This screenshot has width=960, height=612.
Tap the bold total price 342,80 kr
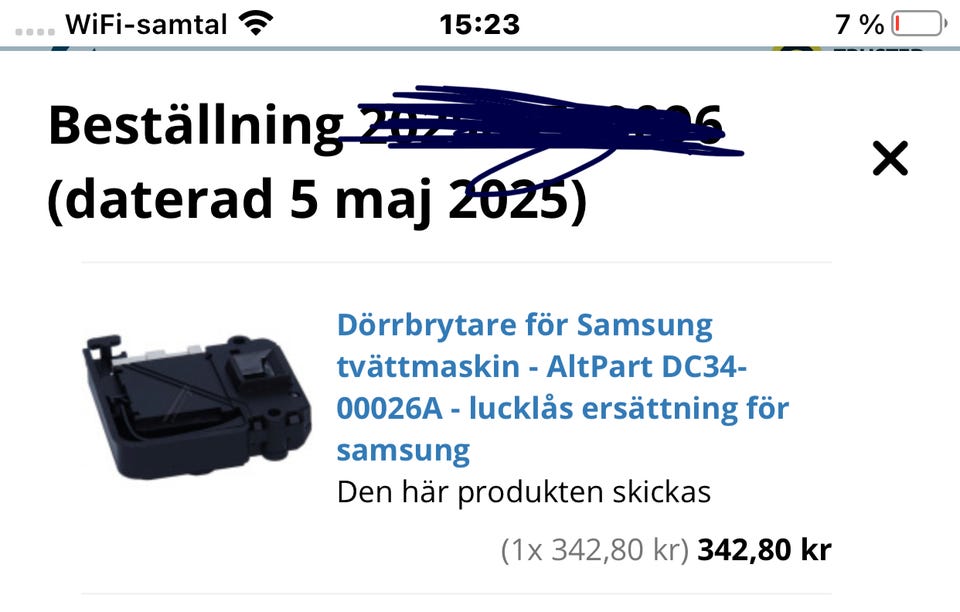tap(765, 550)
